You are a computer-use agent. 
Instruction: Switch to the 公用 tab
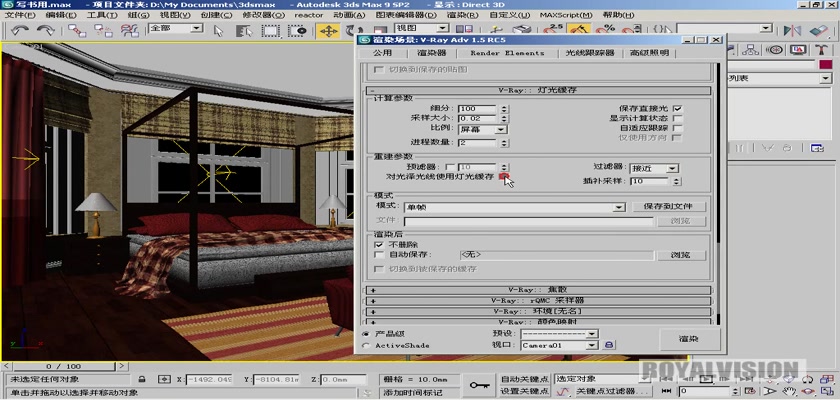pyautogui.click(x=382, y=53)
